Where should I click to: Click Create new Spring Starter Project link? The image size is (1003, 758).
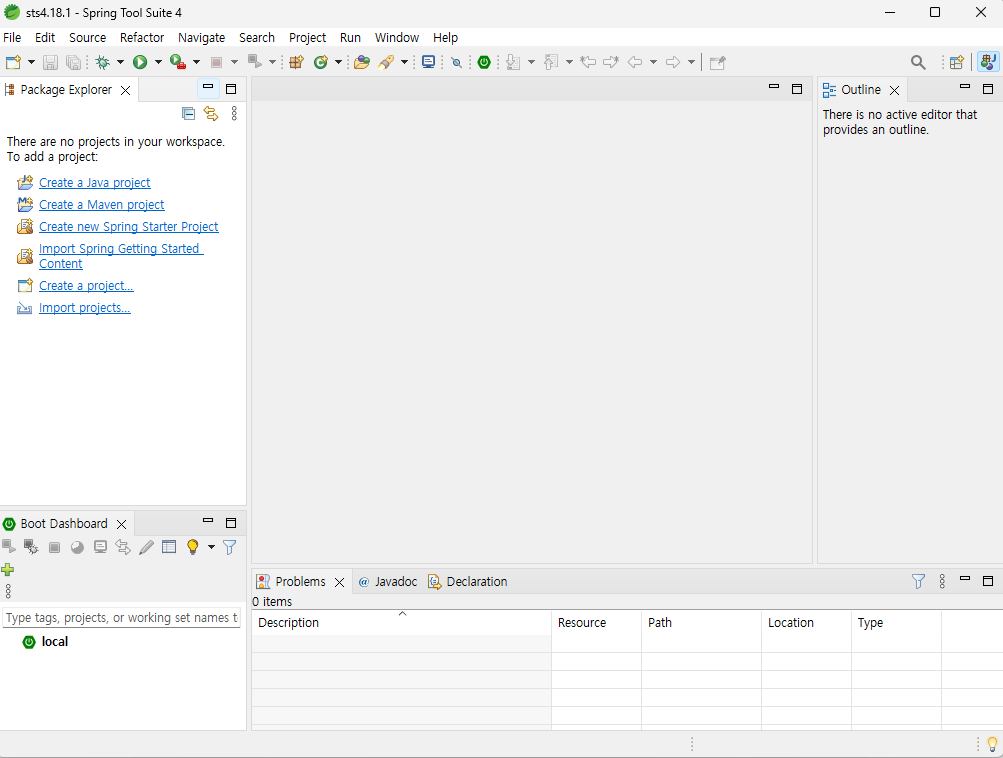(129, 226)
